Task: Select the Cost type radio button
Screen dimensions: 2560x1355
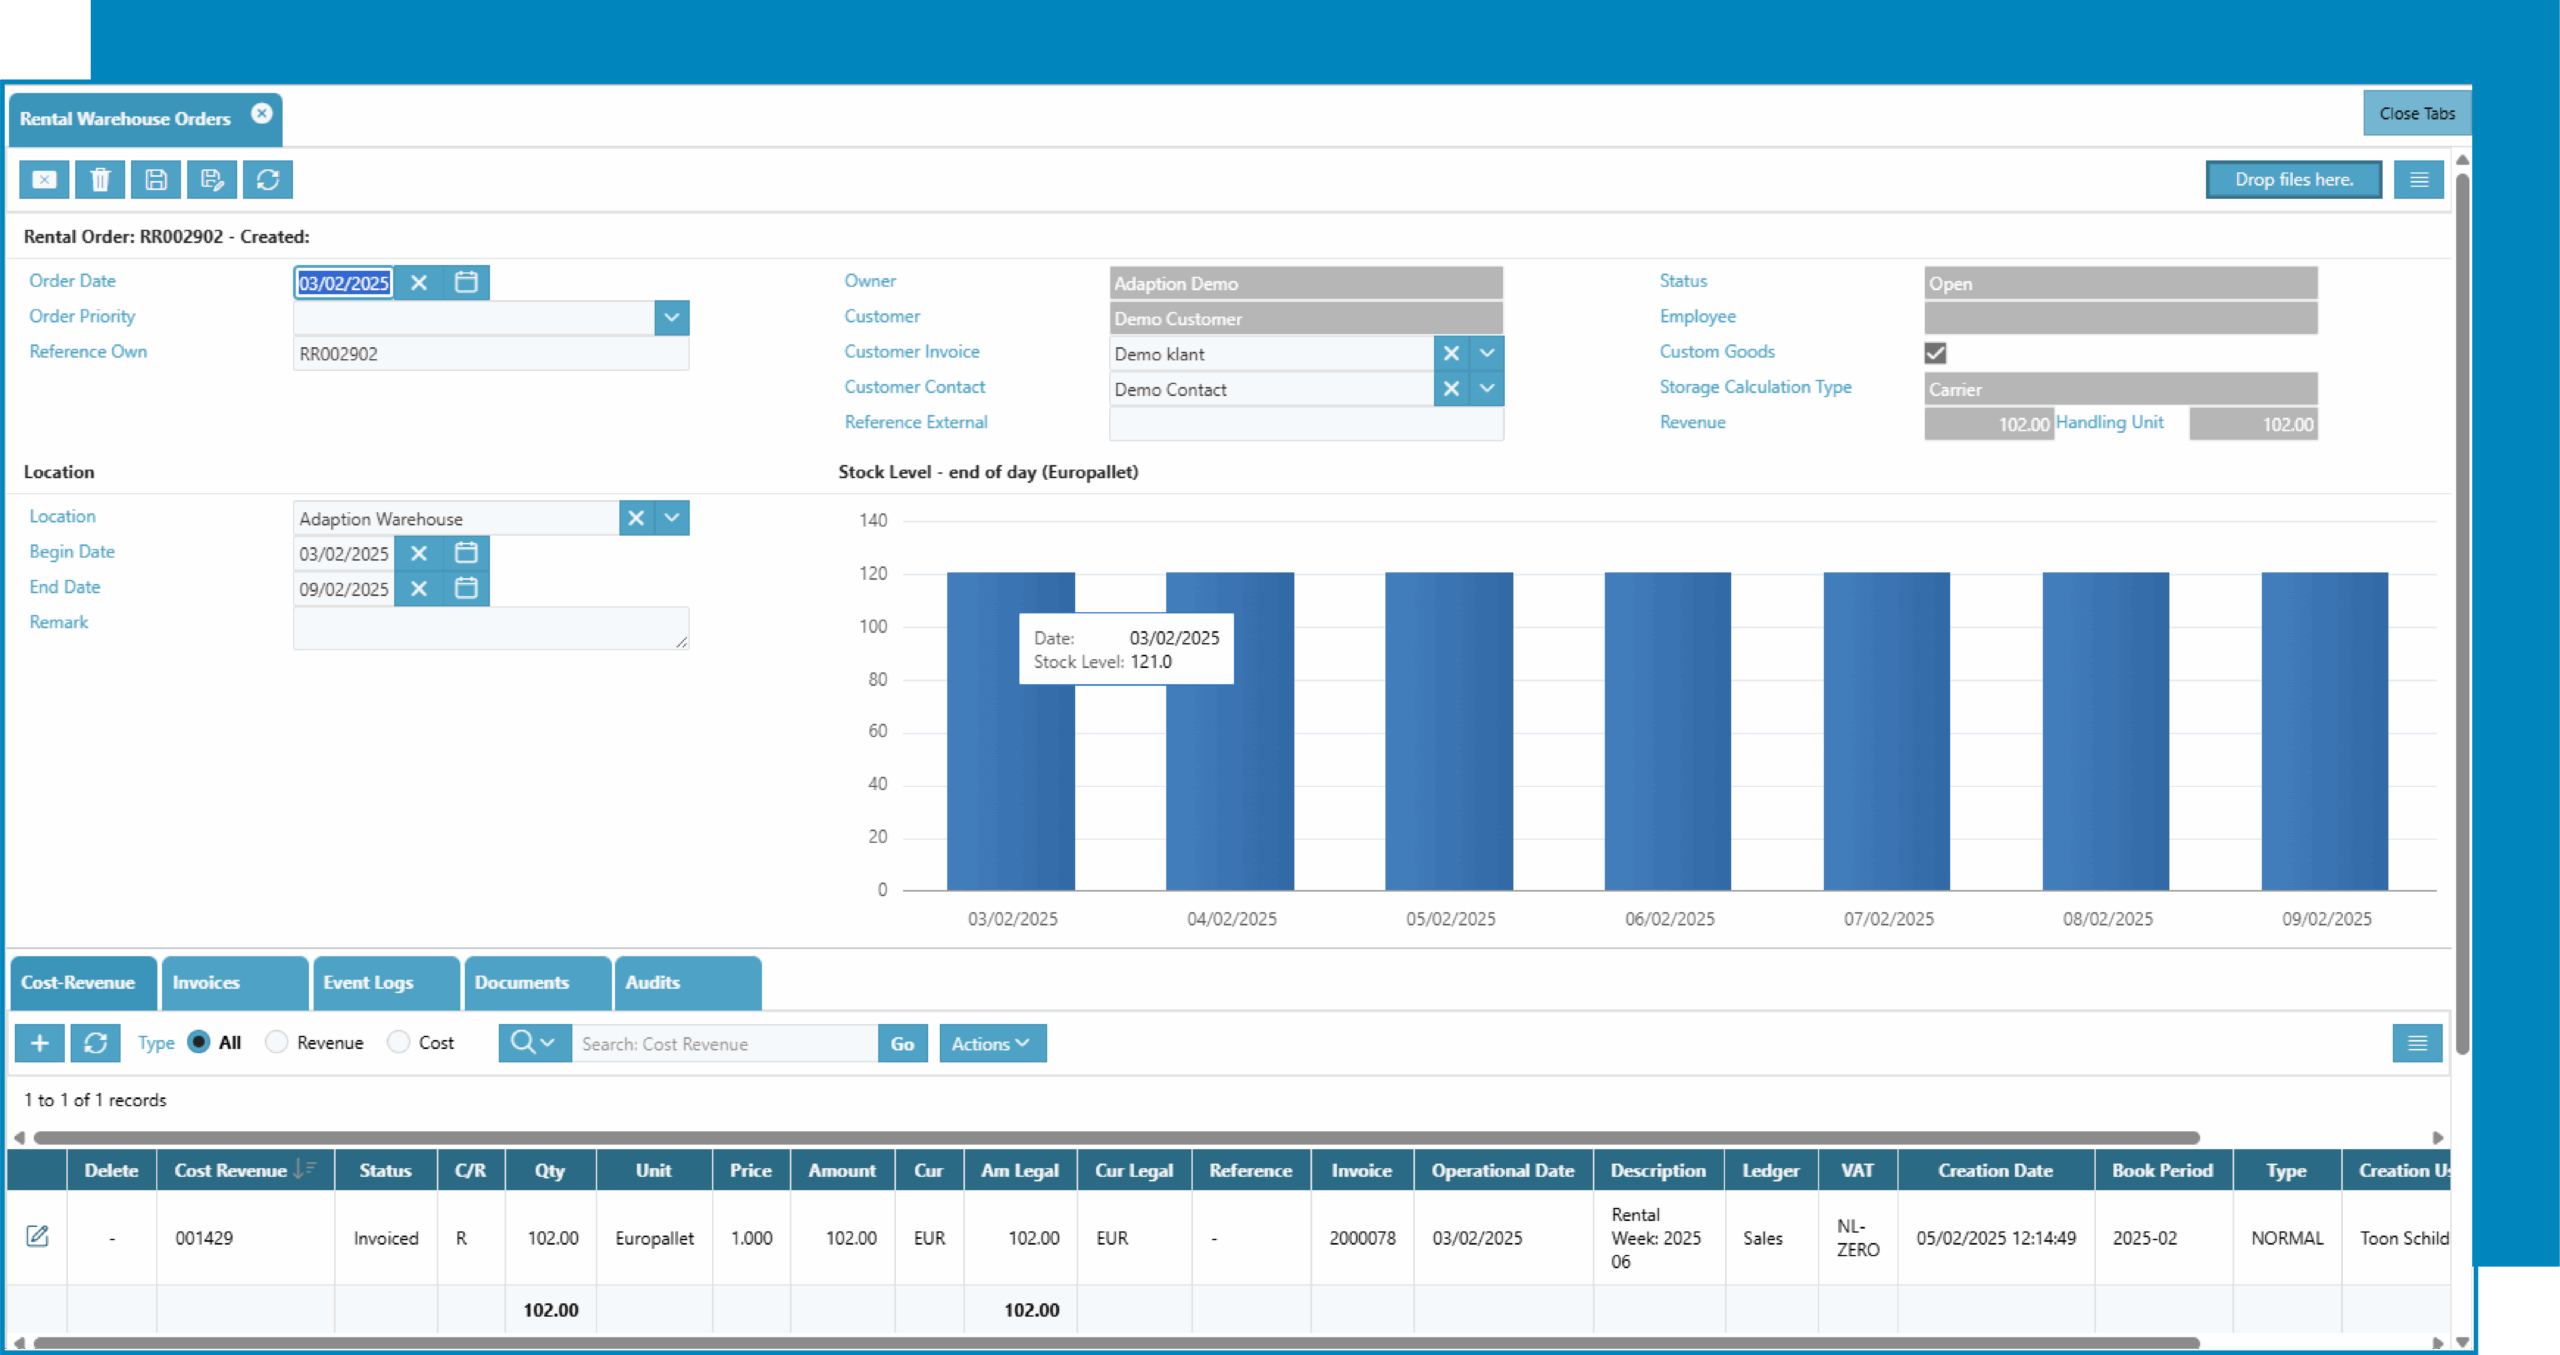Action: [x=399, y=1042]
